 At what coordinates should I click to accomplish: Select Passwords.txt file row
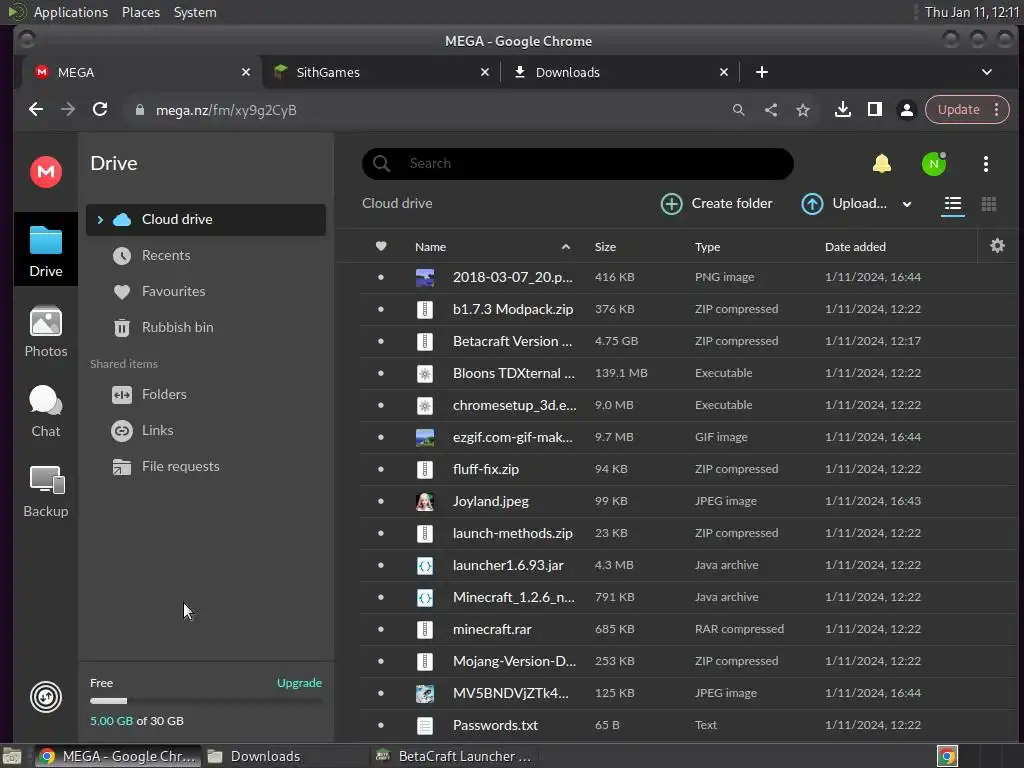click(688, 725)
